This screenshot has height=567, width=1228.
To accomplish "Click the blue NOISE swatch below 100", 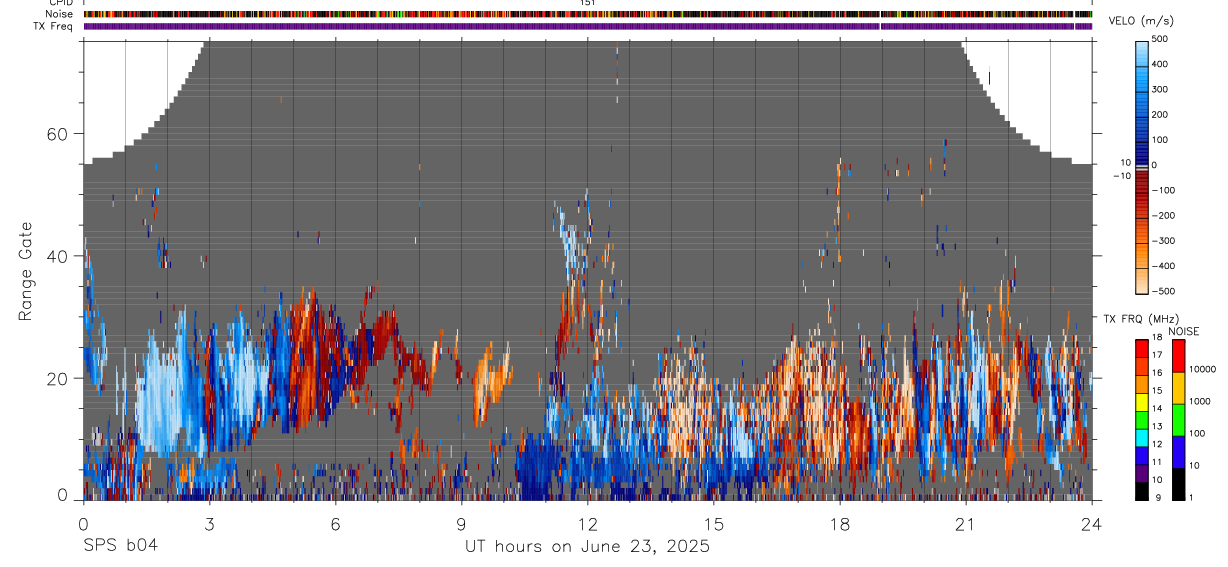I will (x=1177, y=452).
